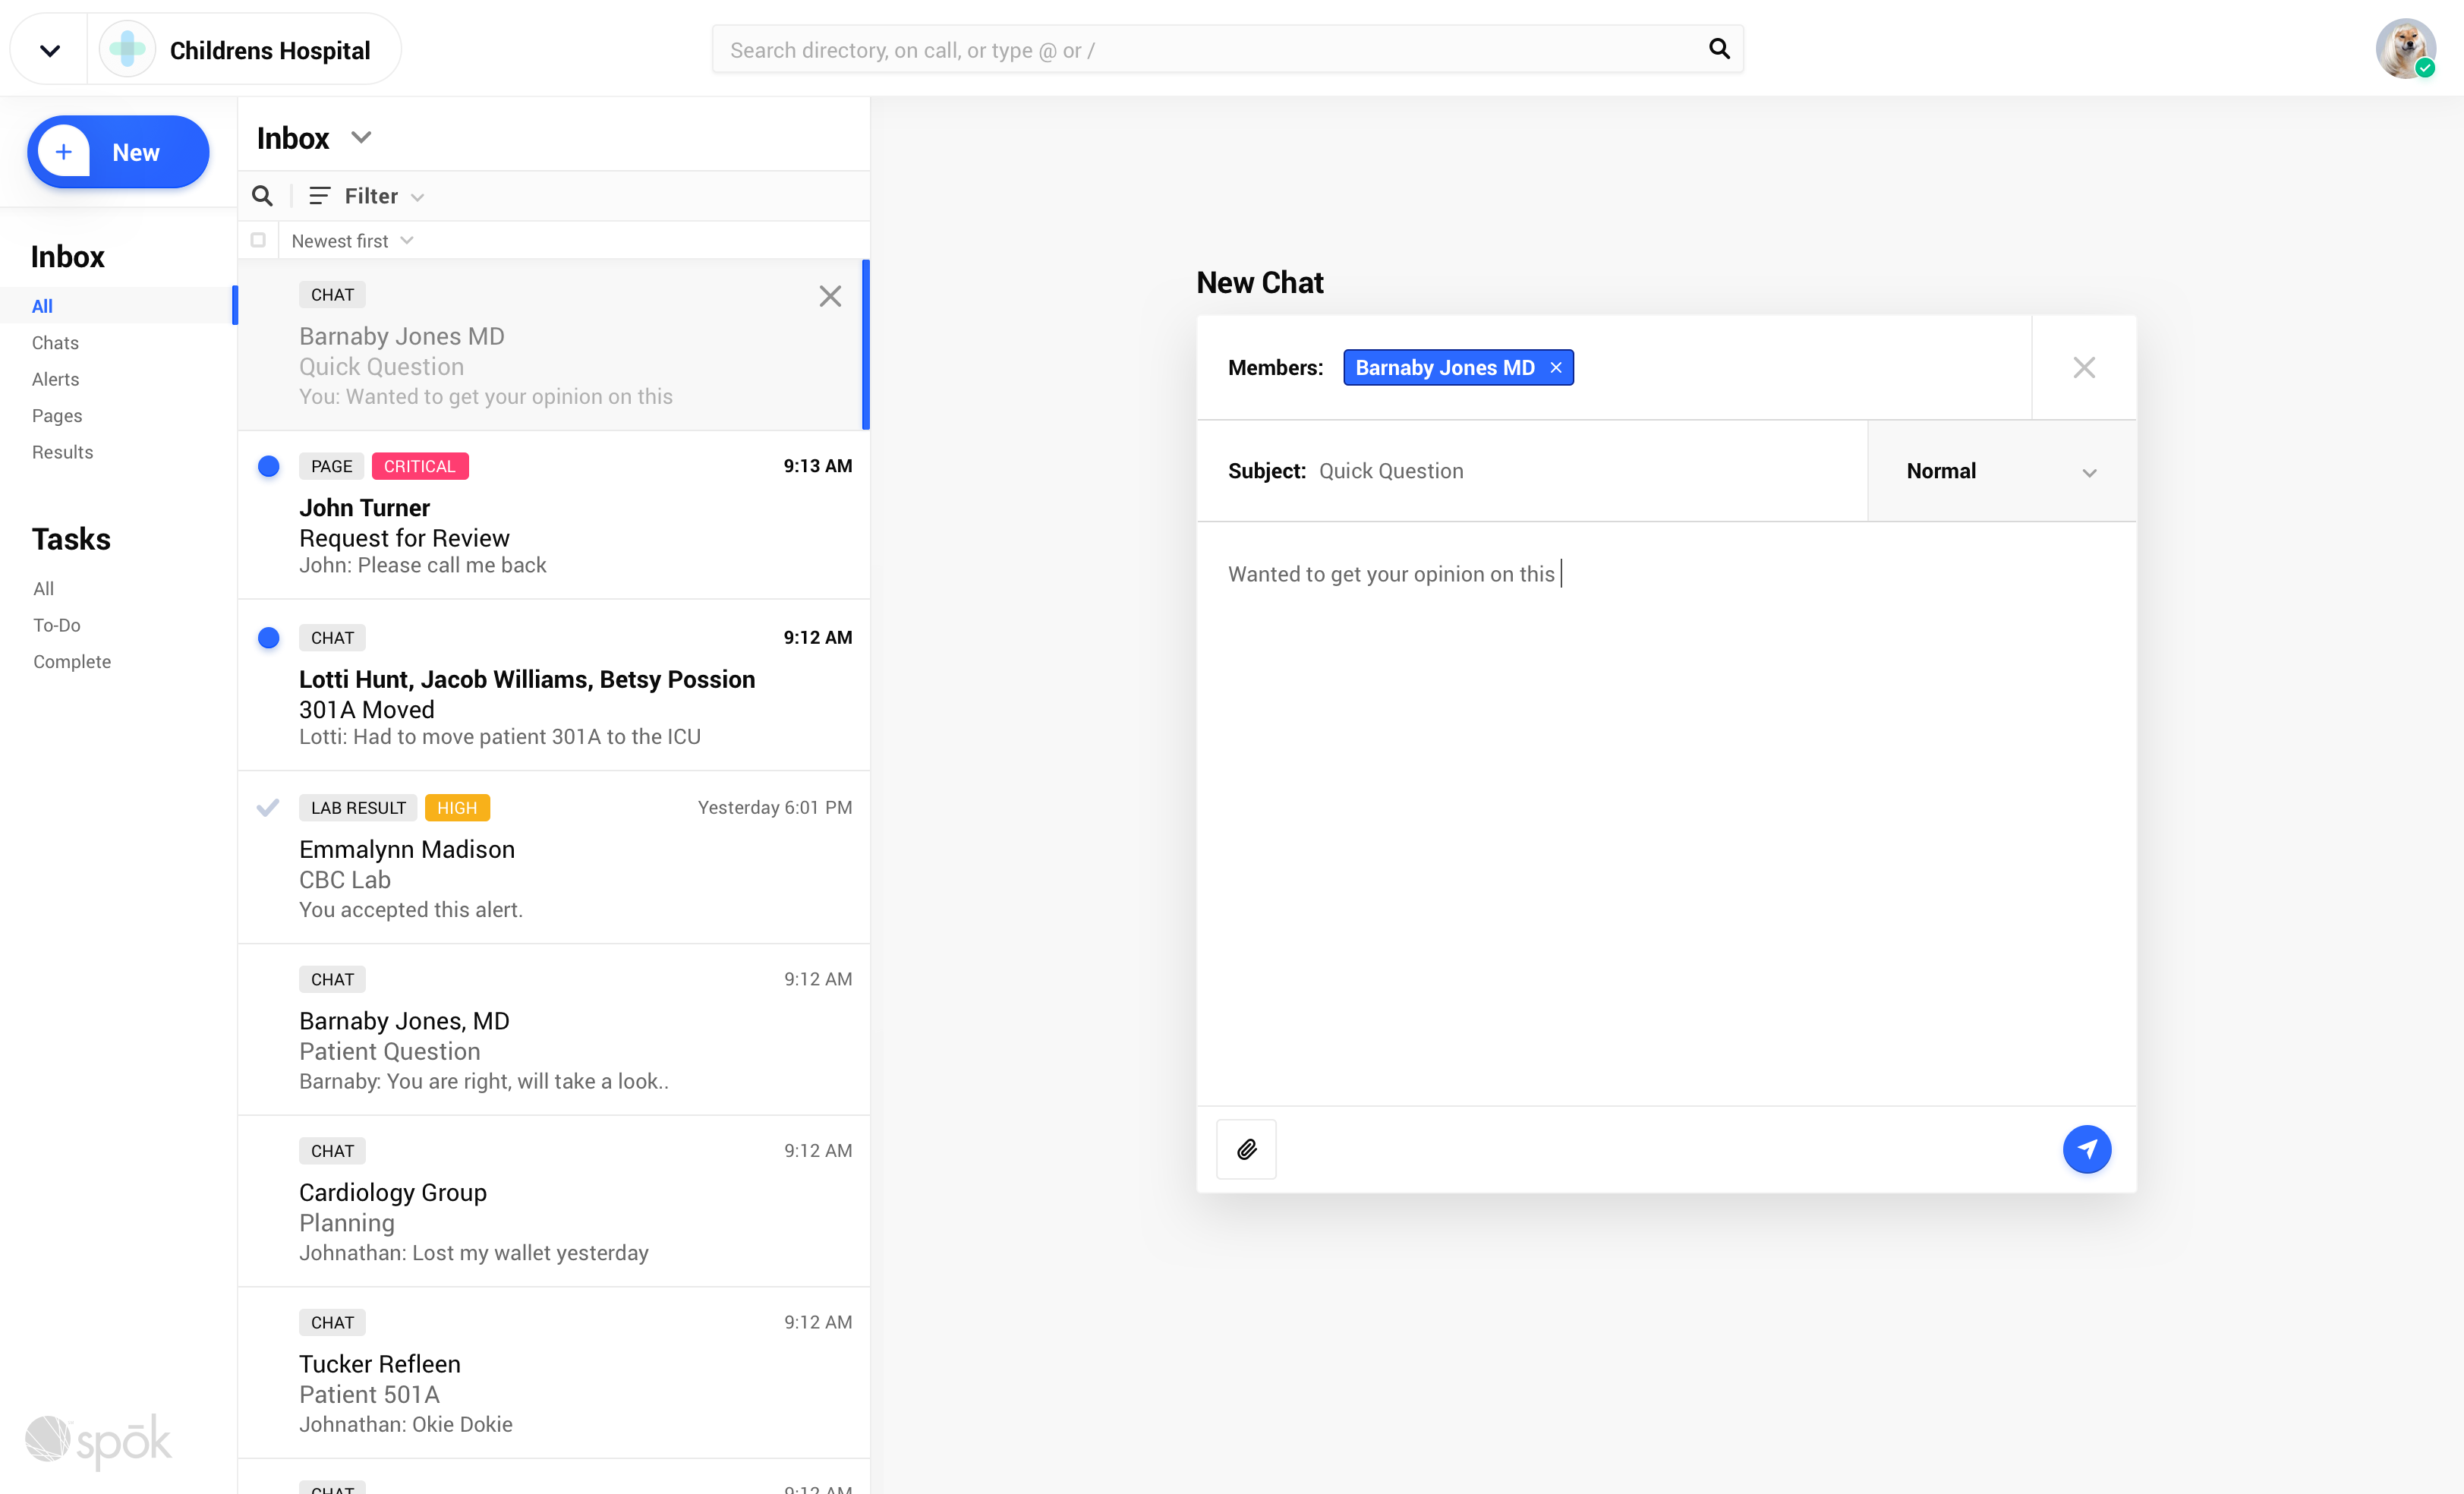
Task: Send the chat message
Action: [2087, 1149]
